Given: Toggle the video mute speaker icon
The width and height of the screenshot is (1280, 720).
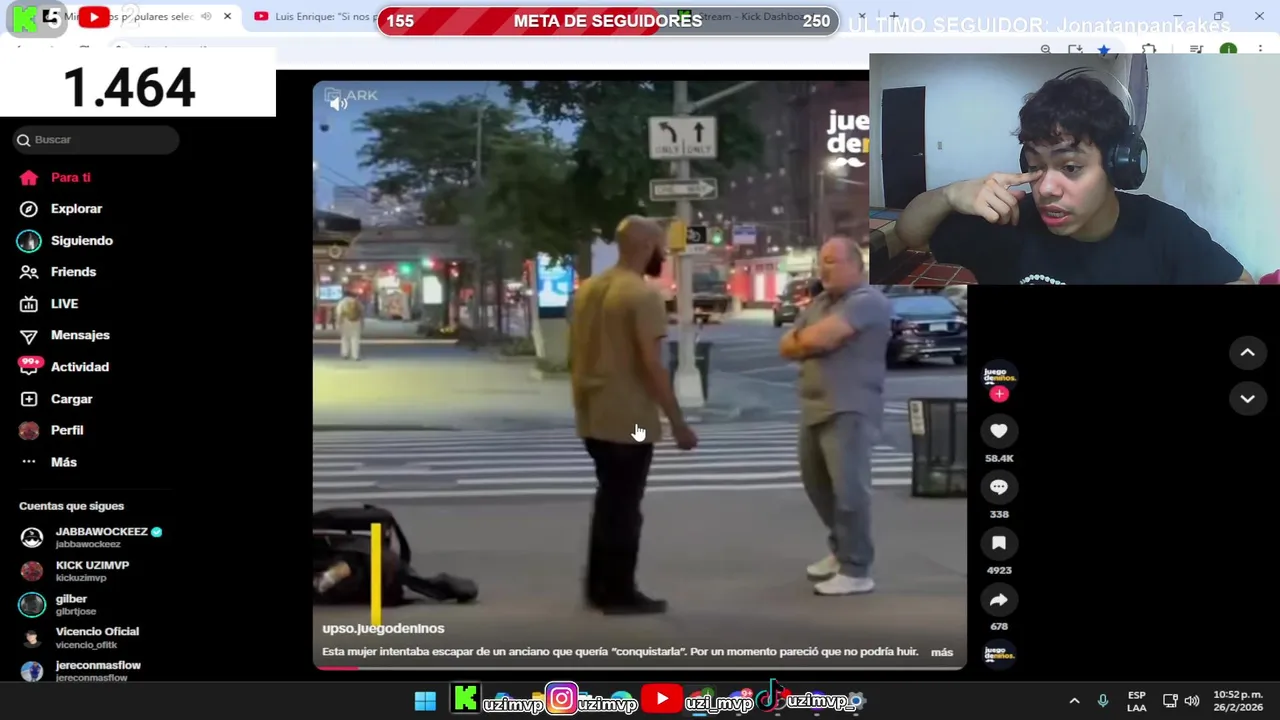Looking at the screenshot, I should (x=338, y=102).
